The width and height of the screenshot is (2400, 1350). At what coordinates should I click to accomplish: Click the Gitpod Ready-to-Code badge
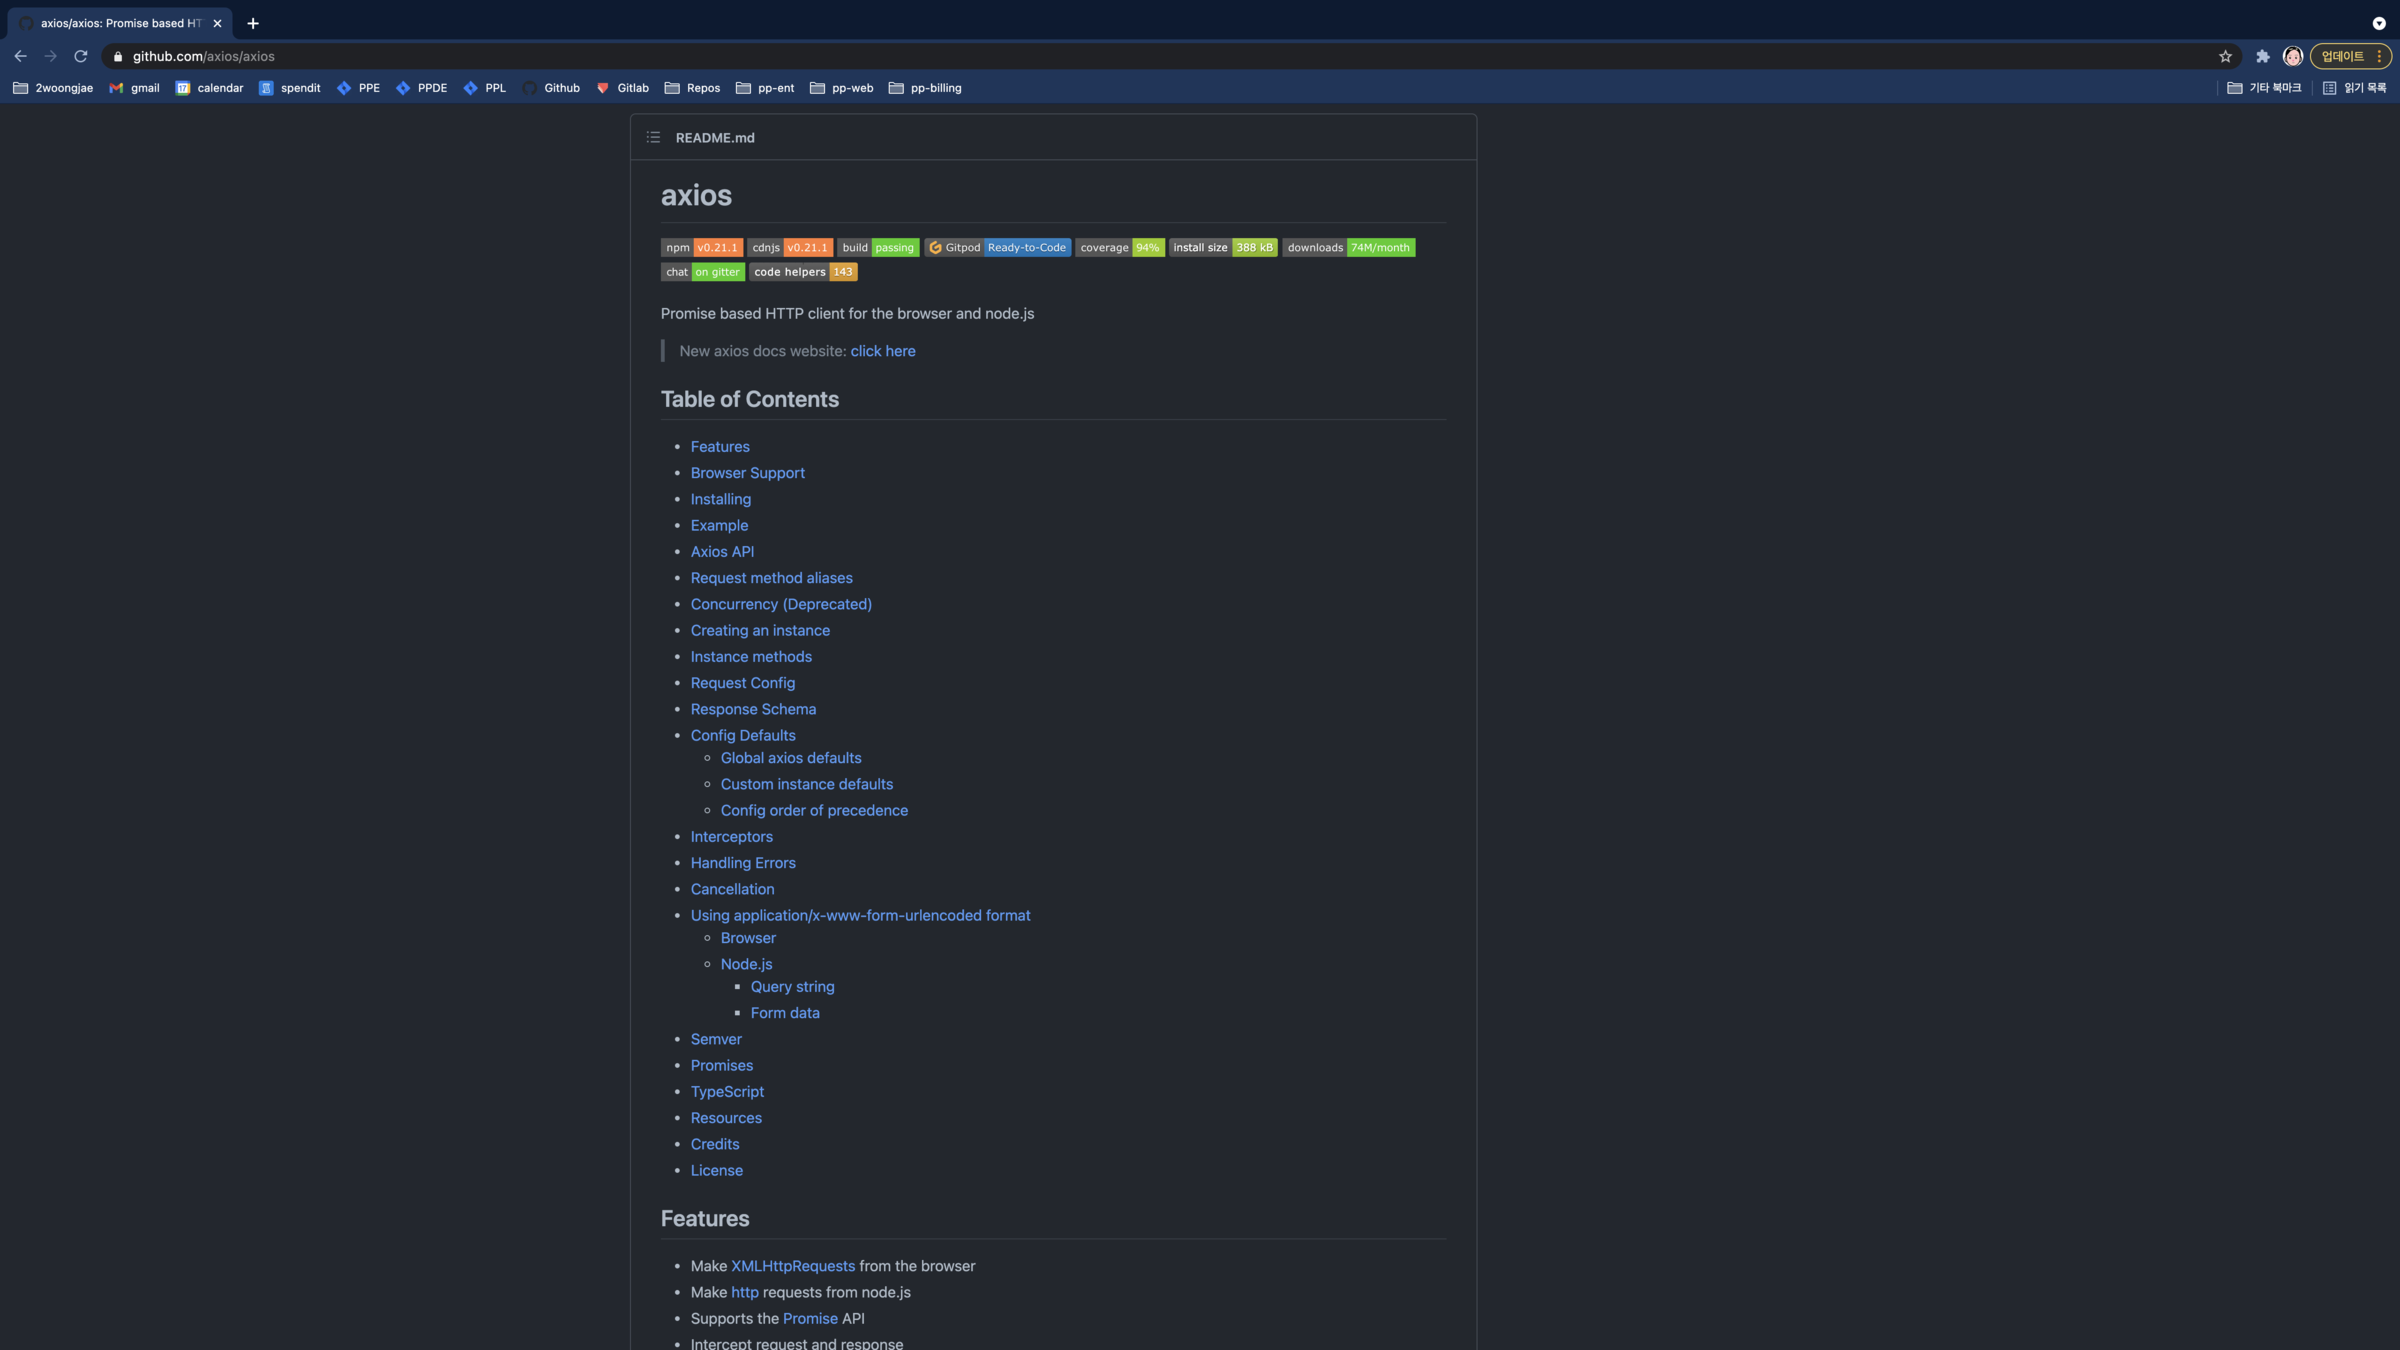click(997, 248)
